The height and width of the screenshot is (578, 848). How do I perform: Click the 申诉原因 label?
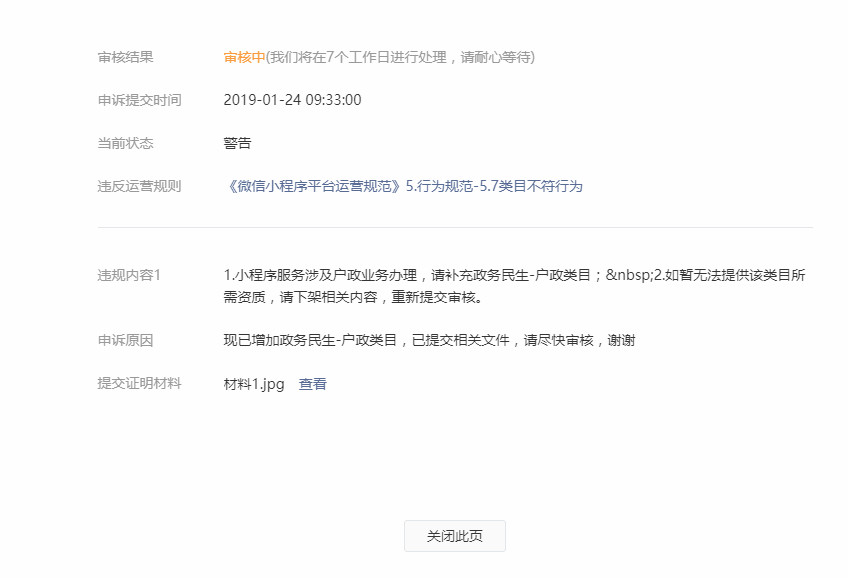tap(125, 341)
